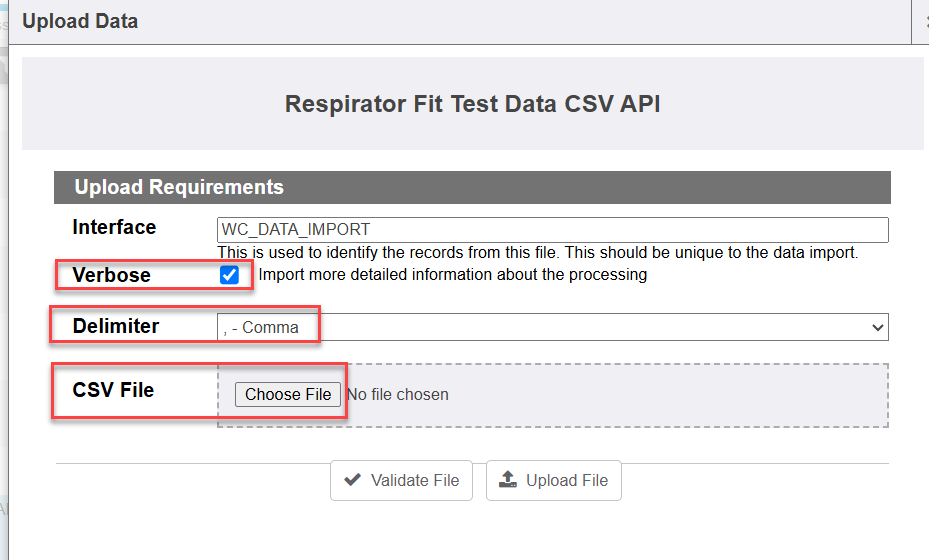Open the Delimiter dropdown showing Comma
Image resolution: width=929 pixels, height=560 pixels.
tap(552, 327)
